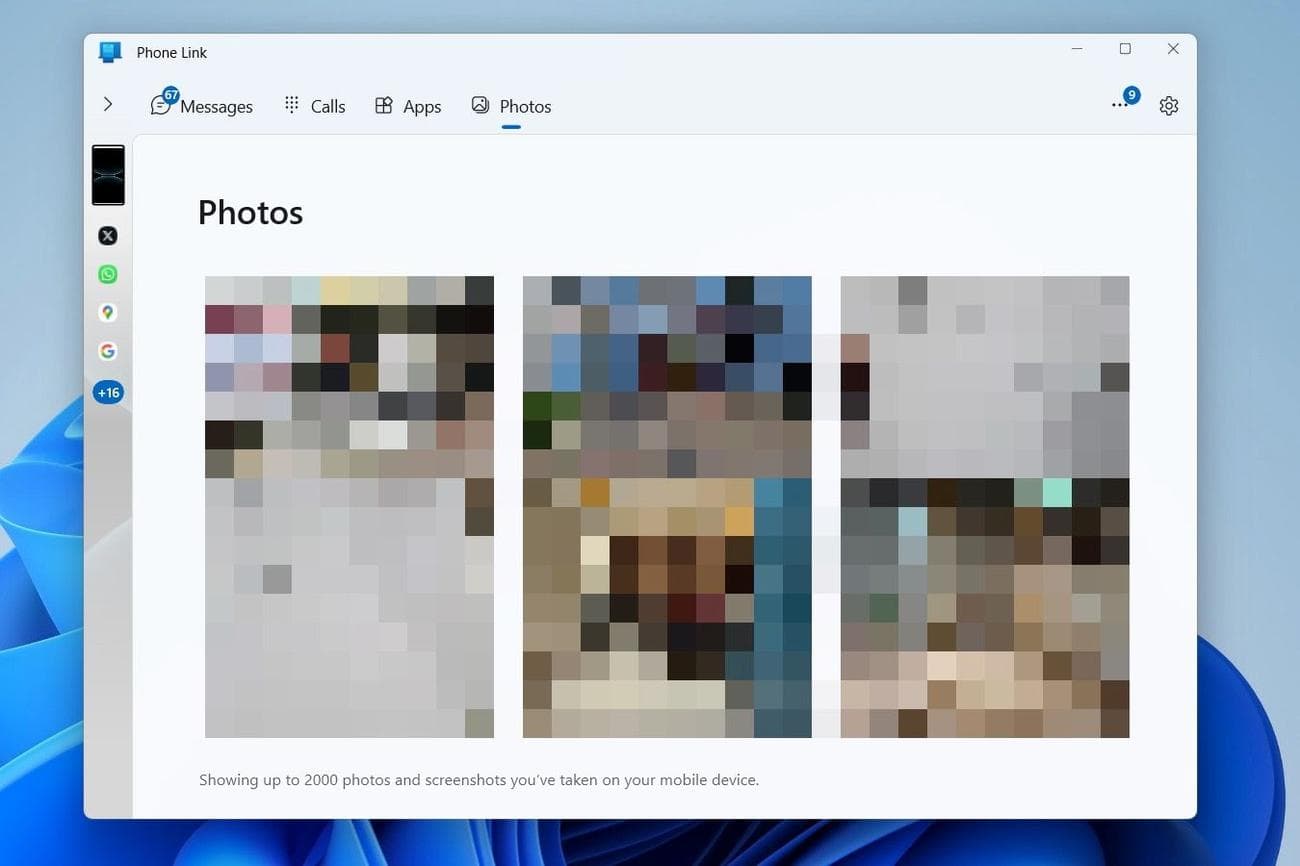Expand the left sidebar with the chevron
The image size is (1300, 866).
point(108,104)
